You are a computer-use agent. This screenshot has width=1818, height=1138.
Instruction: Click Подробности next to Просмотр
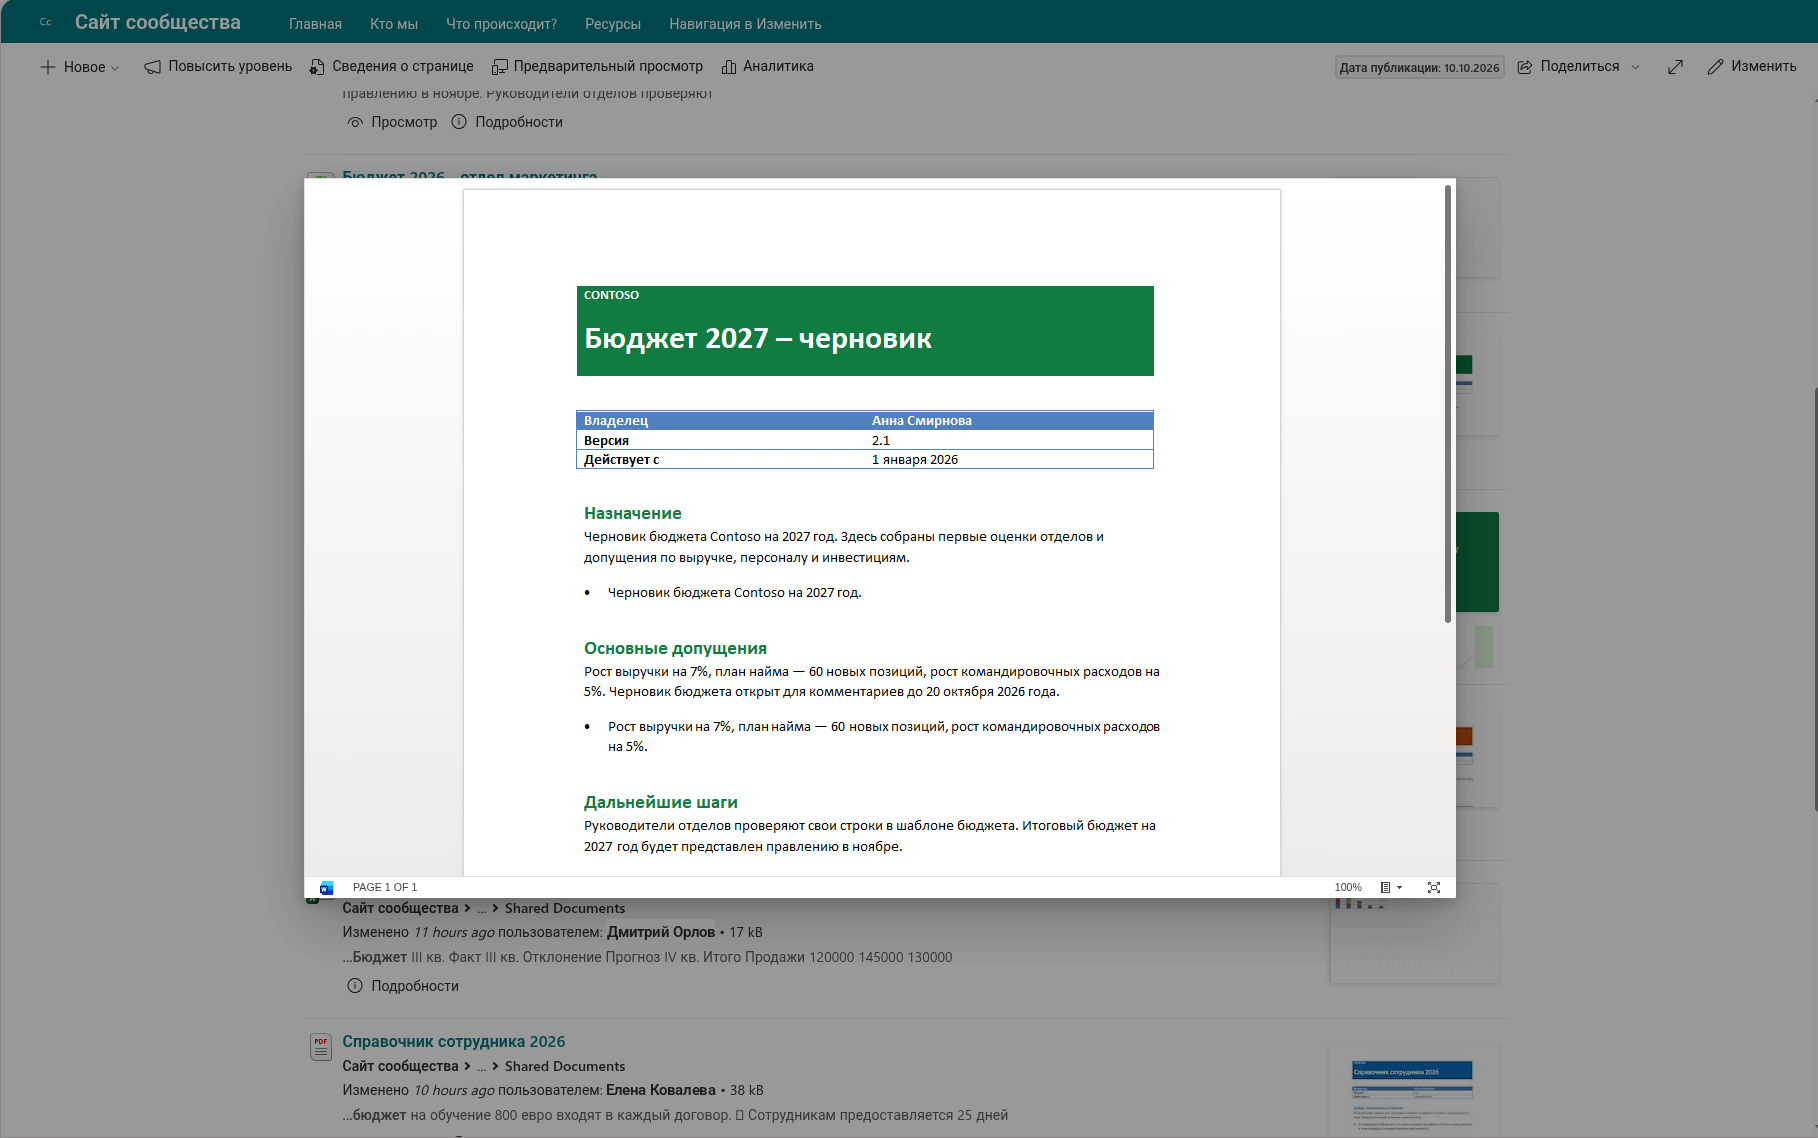(x=507, y=122)
